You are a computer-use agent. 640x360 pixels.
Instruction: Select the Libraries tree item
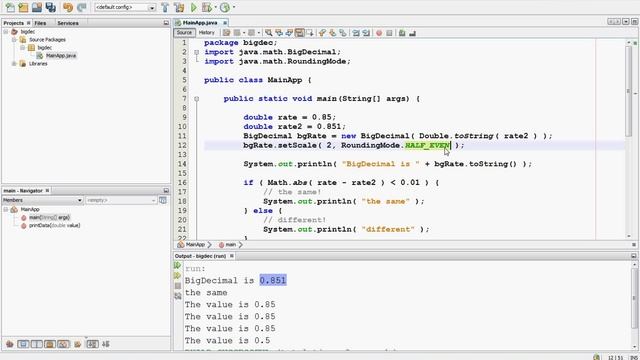coord(38,64)
